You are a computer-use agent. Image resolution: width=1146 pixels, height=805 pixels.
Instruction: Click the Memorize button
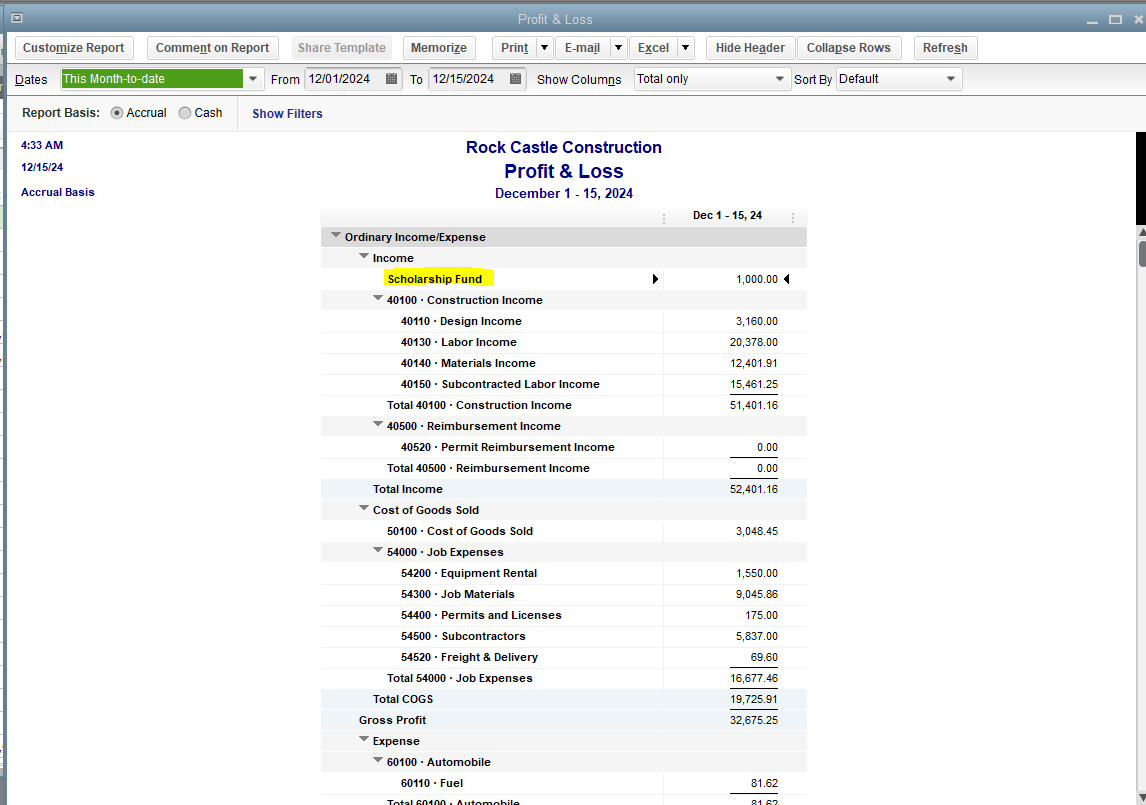tap(439, 48)
